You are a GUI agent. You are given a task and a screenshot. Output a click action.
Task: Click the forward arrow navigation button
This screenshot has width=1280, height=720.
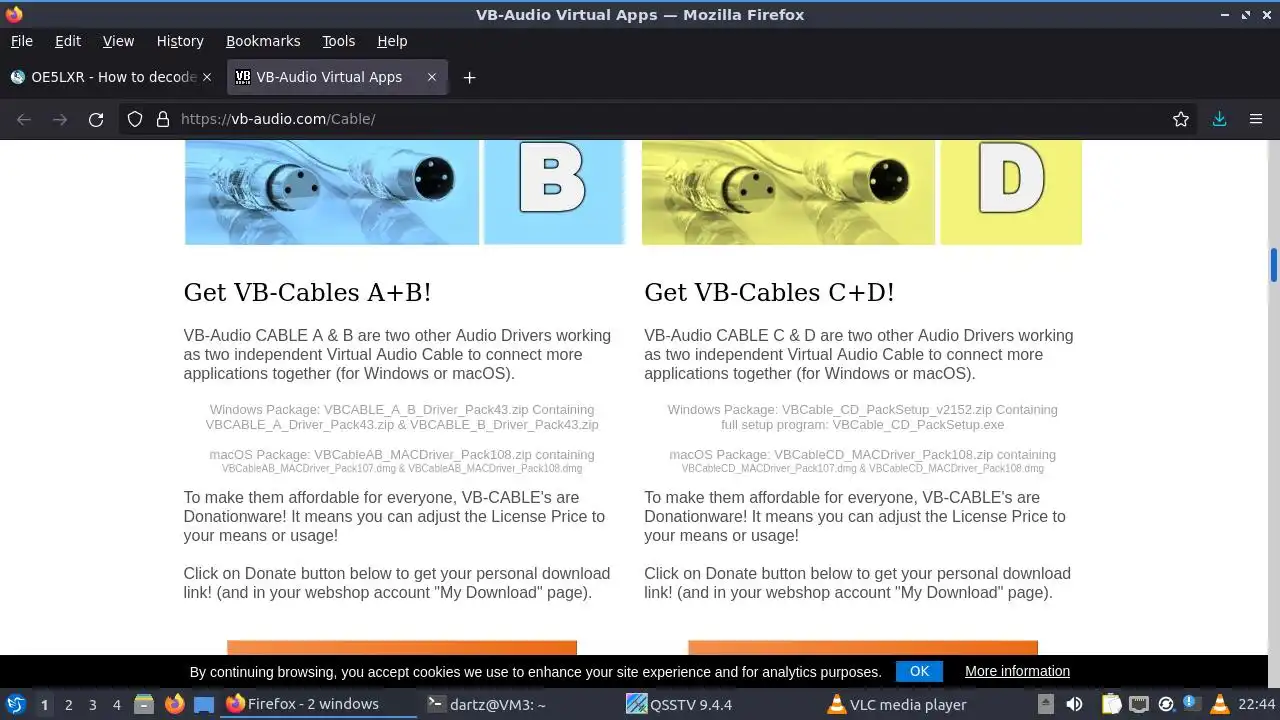[x=60, y=119]
